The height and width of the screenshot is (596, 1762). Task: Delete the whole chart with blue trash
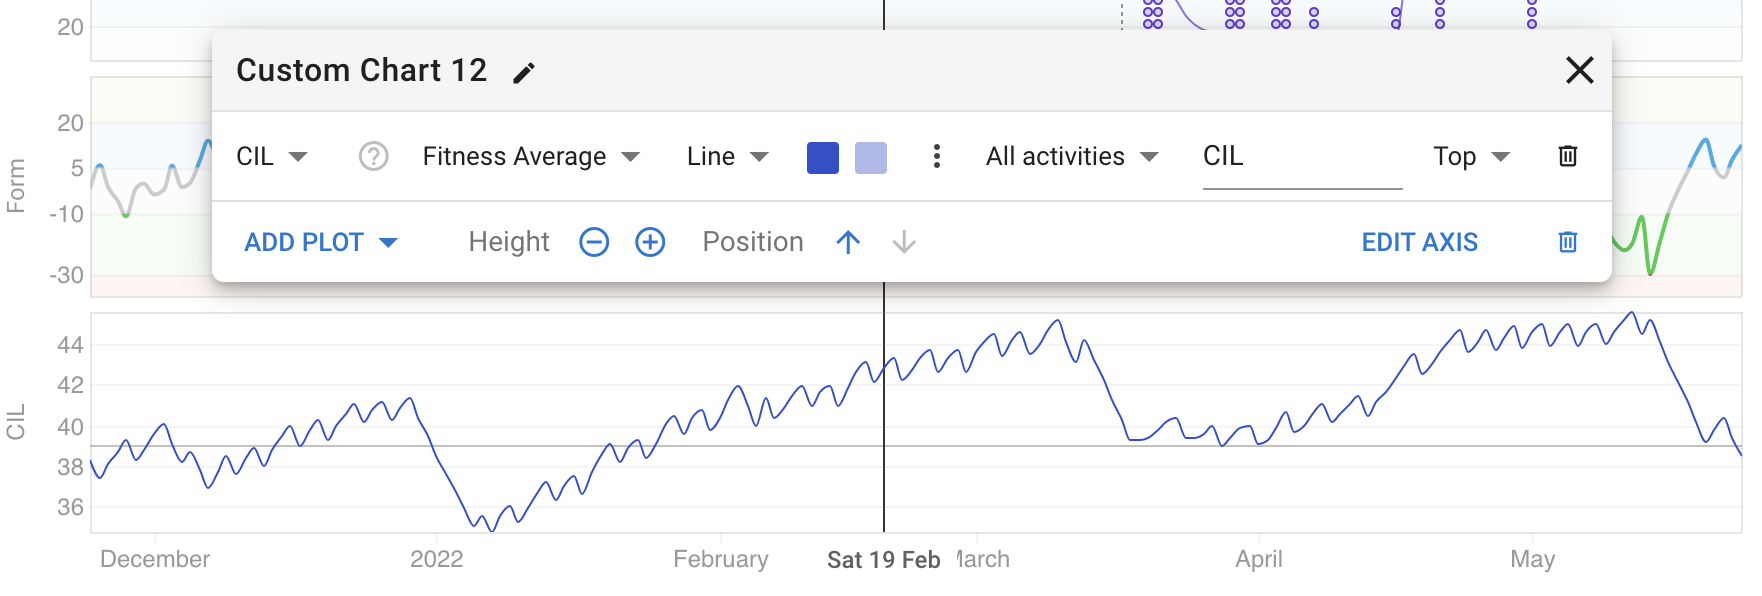click(1568, 242)
